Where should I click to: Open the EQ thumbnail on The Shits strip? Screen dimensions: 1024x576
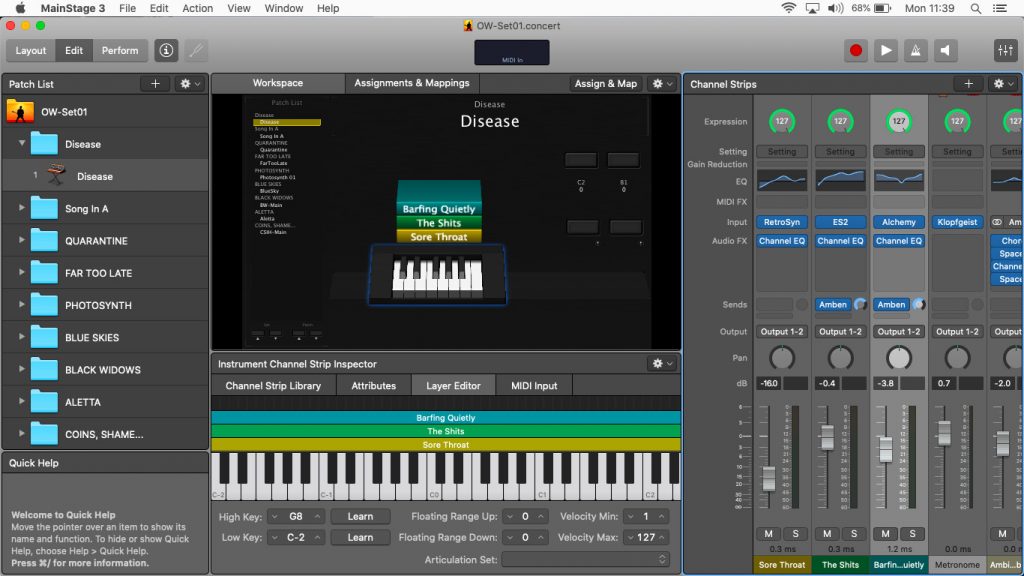[x=840, y=181]
